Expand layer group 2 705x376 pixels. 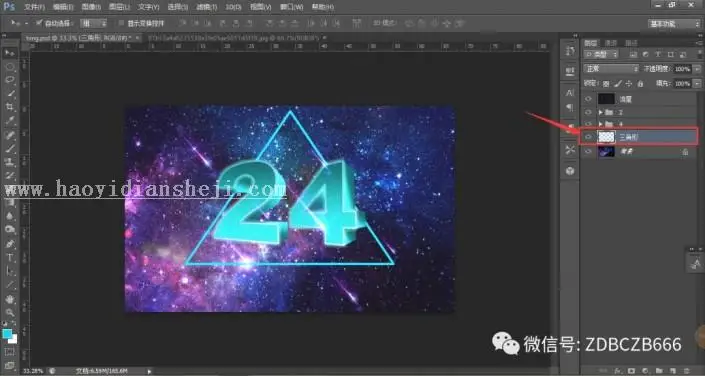point(601,112)
